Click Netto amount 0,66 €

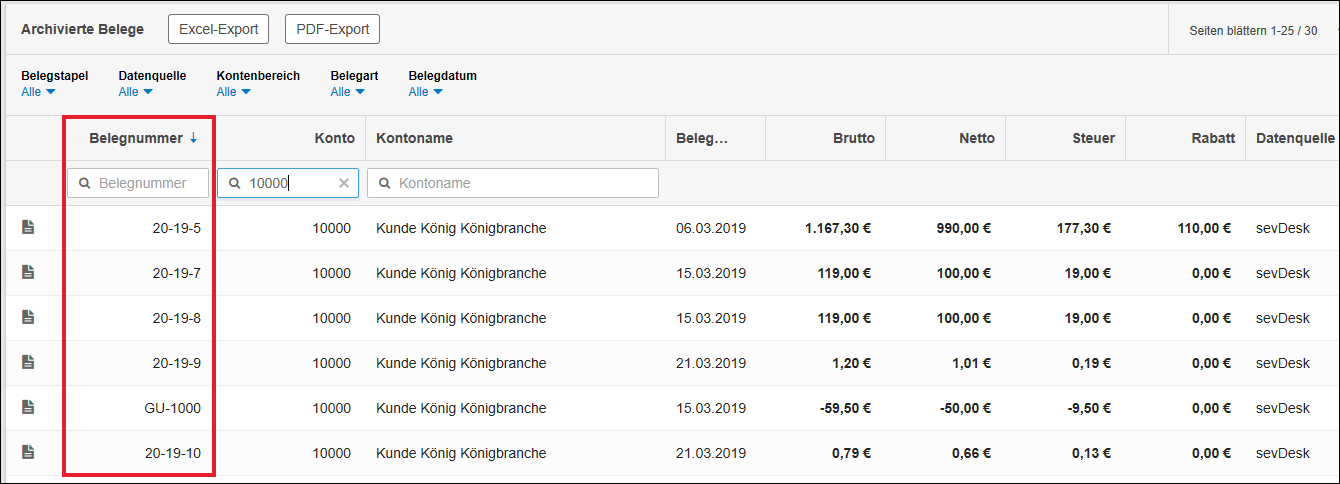click(971, 453)
